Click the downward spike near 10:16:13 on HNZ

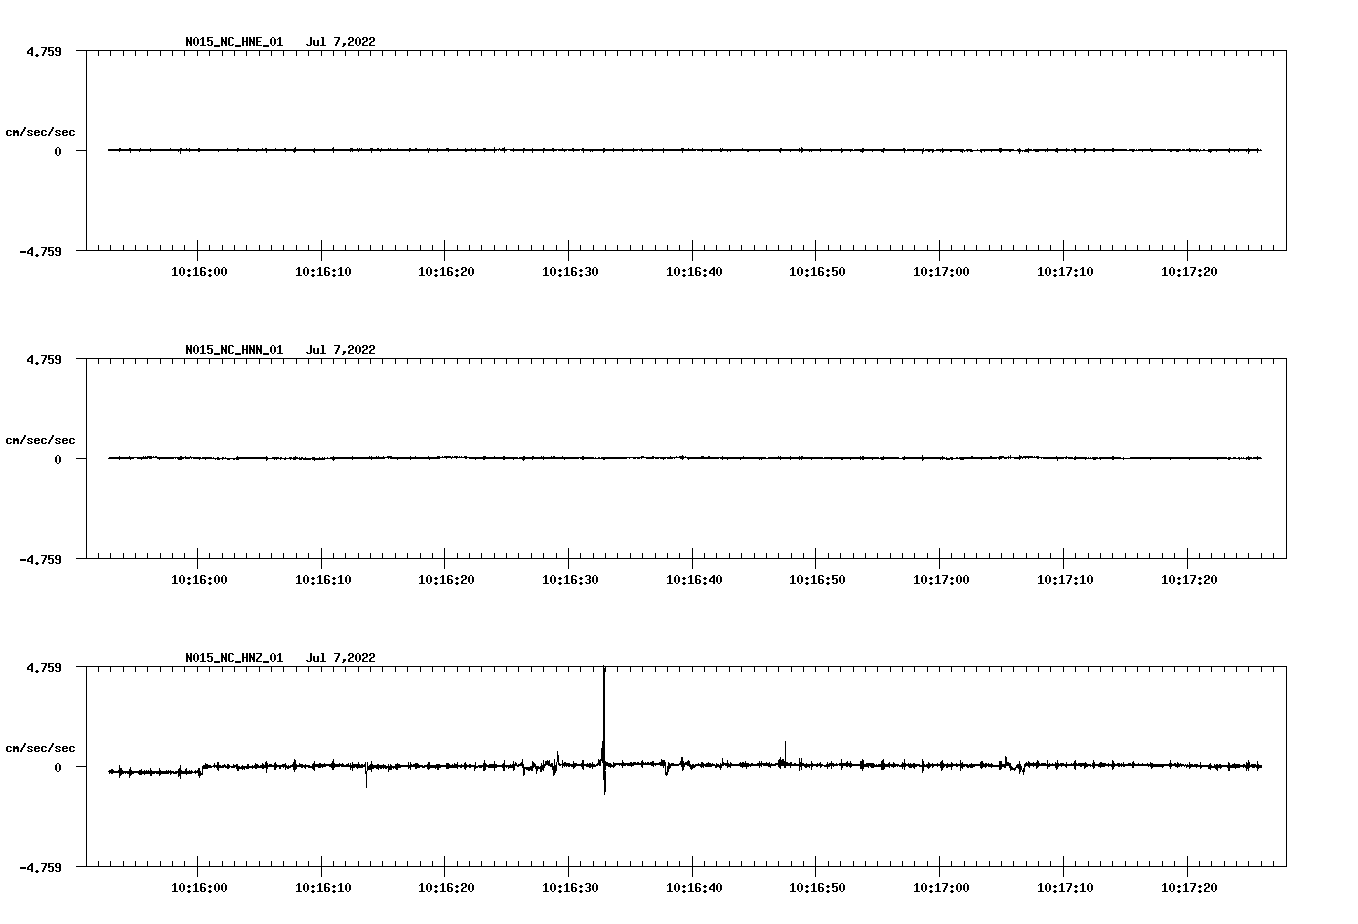[366, 777]
